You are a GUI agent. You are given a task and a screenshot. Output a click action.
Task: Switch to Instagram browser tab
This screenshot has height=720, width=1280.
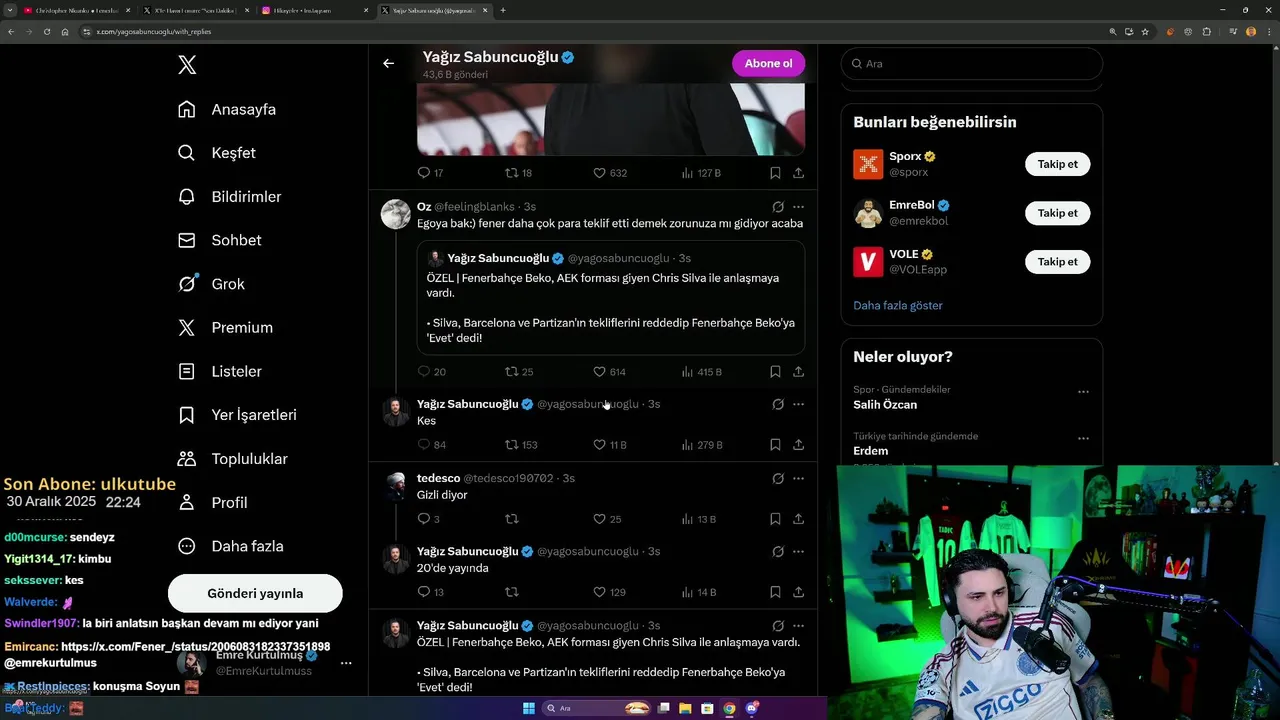pyautogui.click(x=314, y=10)
